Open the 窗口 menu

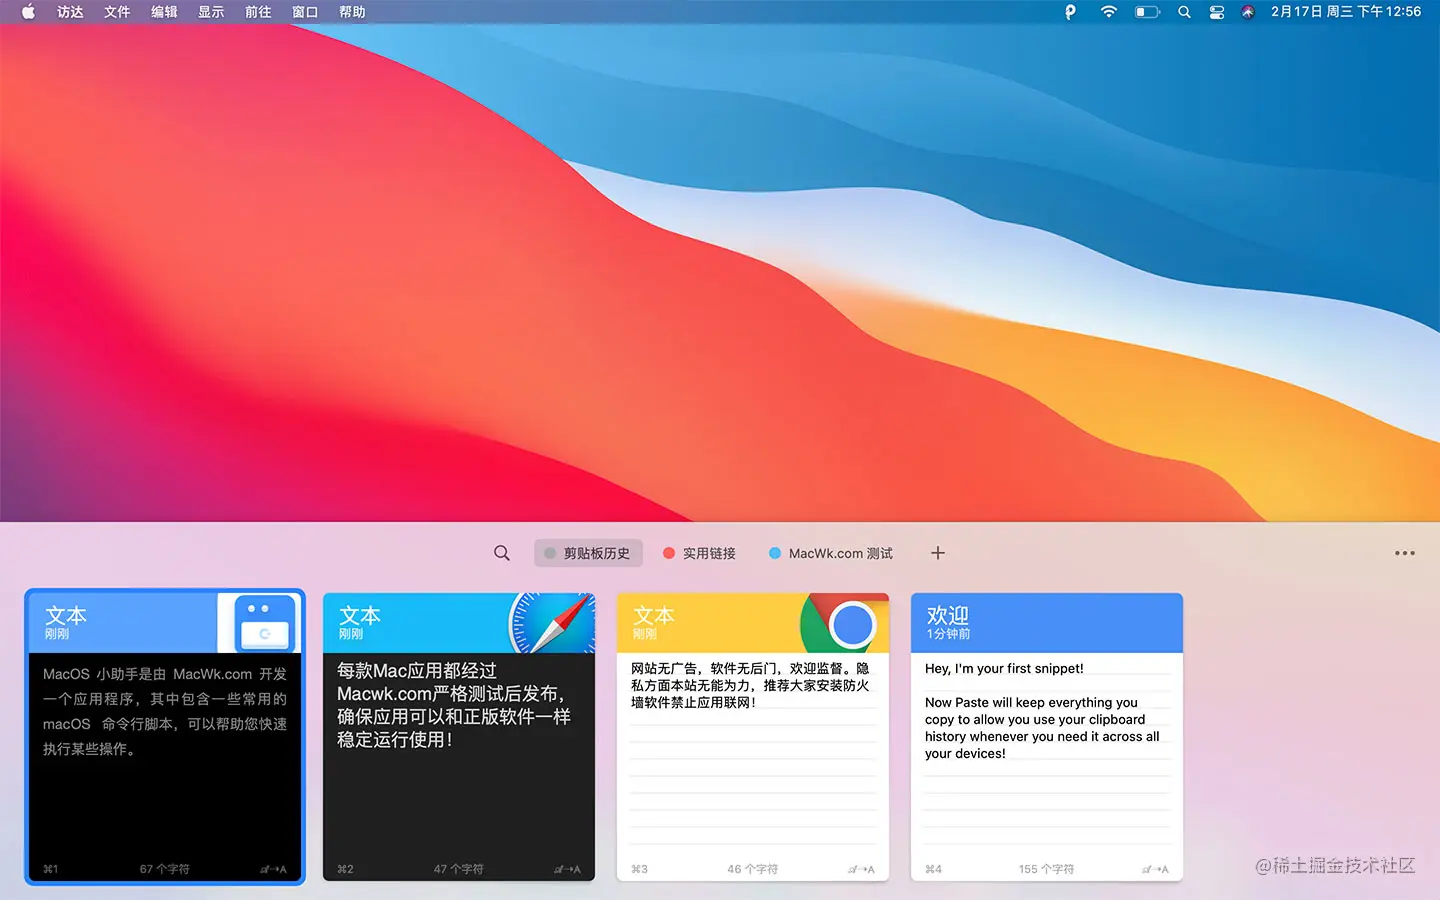click(305, 12)
